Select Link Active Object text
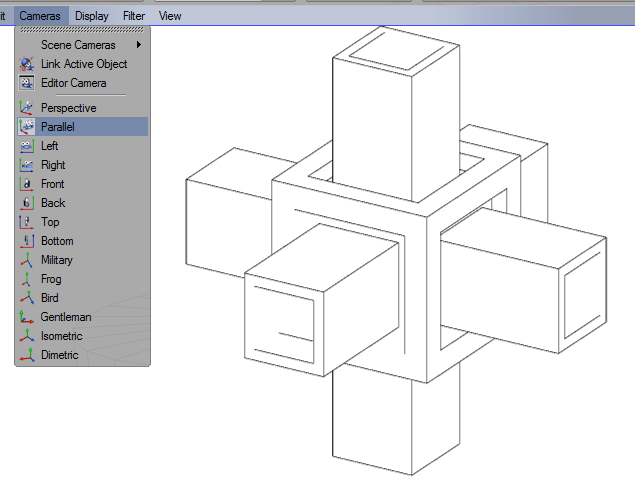Viewport: 635px width, 488px height. pyautogui.click(x=84, y=64)
